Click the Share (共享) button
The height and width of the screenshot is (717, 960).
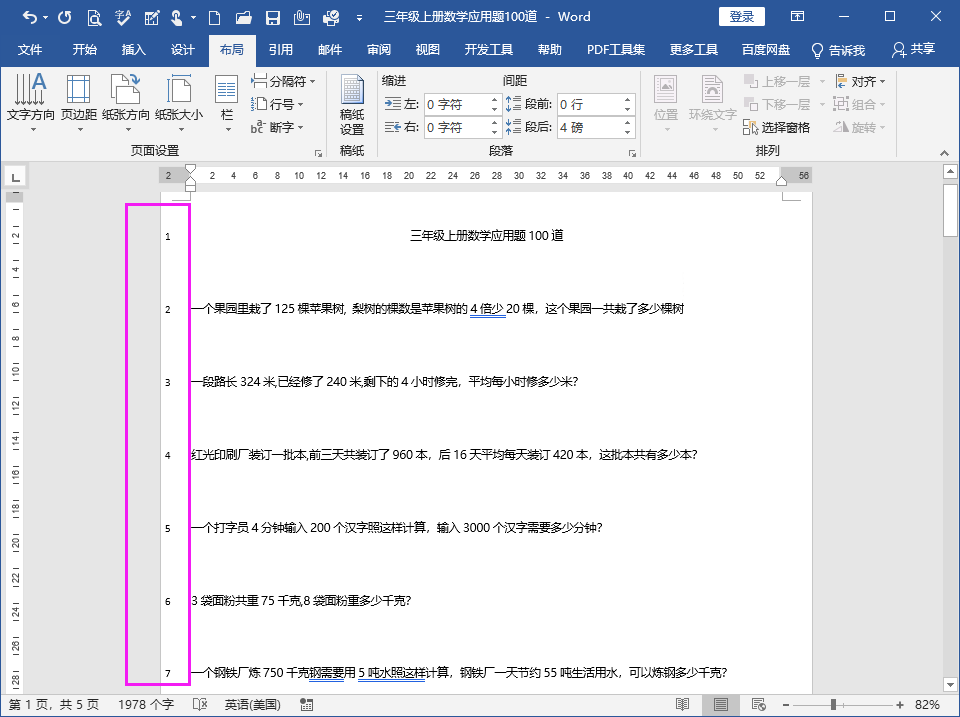(913, 50)
